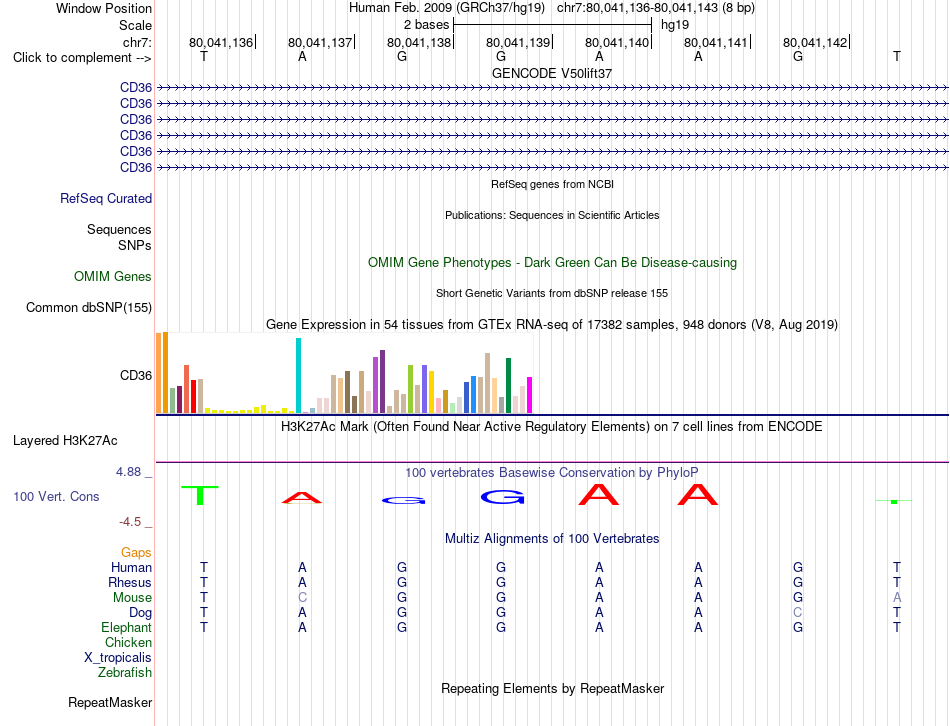Click the Common dbSNP(155) track label

[89, 307]
